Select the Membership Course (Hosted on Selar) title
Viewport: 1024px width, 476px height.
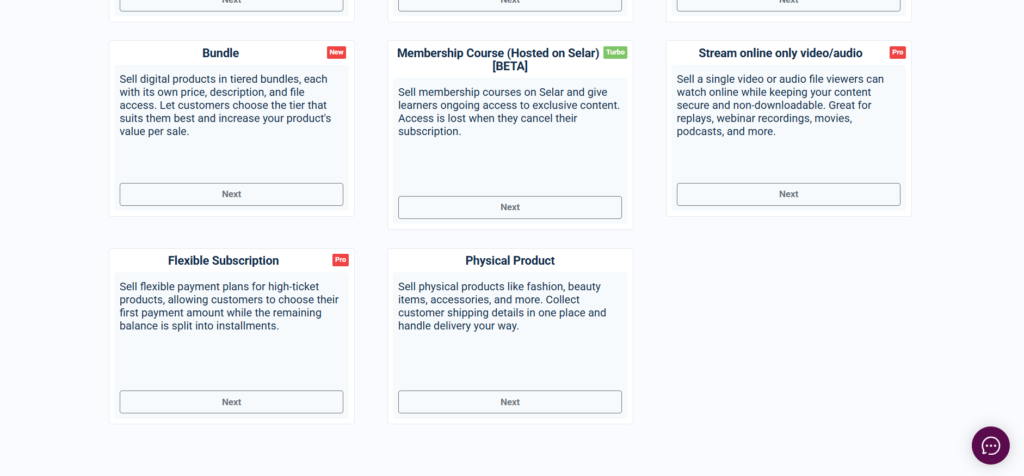(x=498, y=59)
